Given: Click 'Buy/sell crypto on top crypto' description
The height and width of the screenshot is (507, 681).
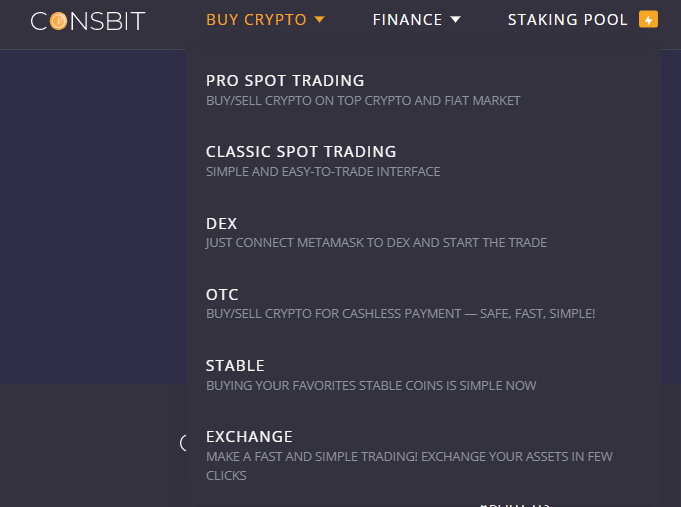Looking at the screenshot, I should pyautogui.click(x=363, y=101).
